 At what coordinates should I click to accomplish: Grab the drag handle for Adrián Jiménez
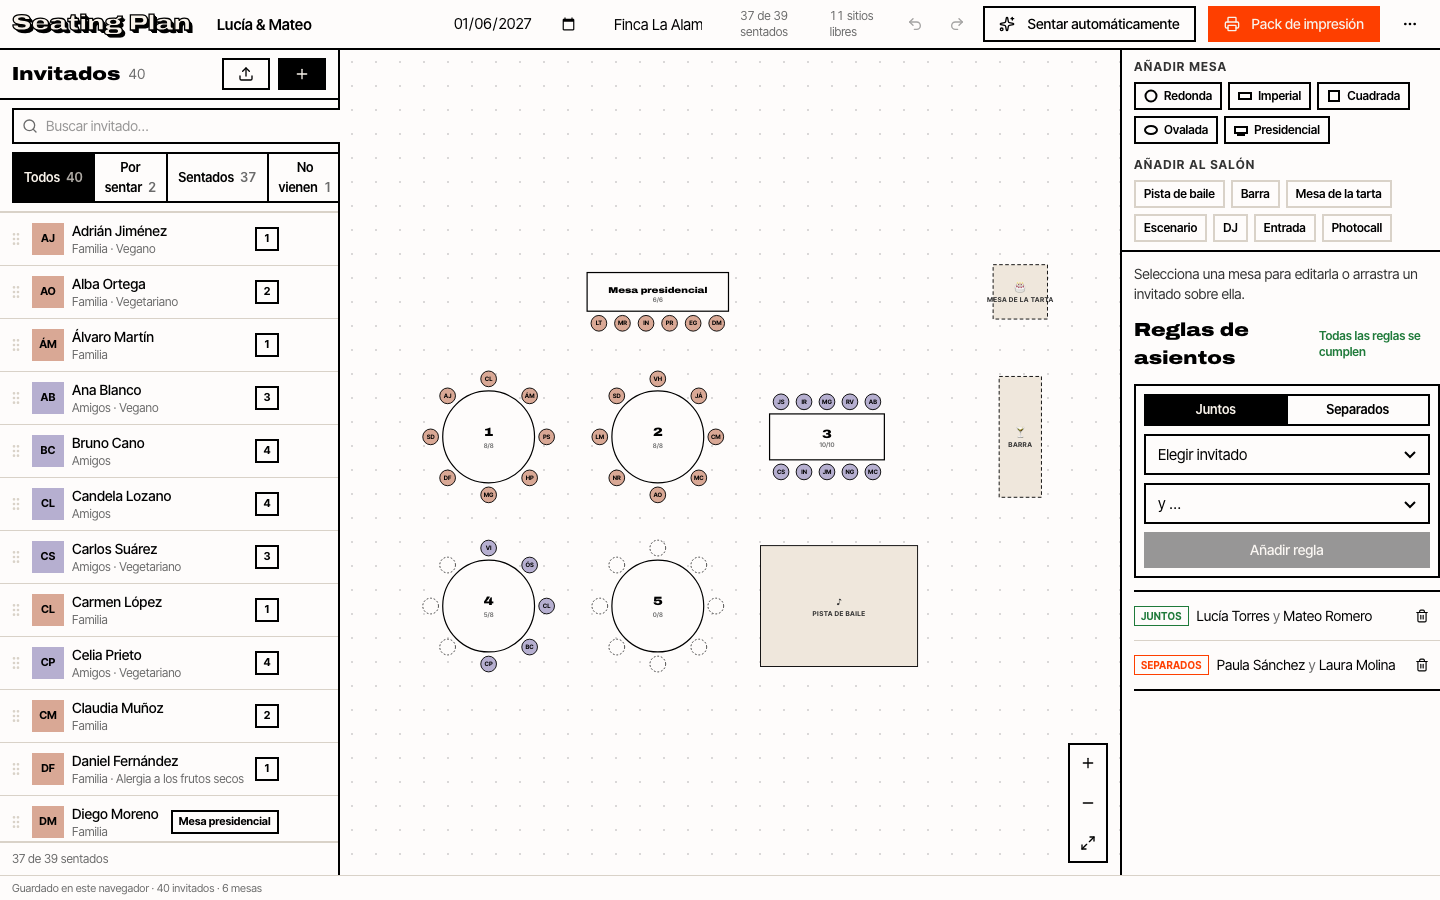click(x=16, y=239)
